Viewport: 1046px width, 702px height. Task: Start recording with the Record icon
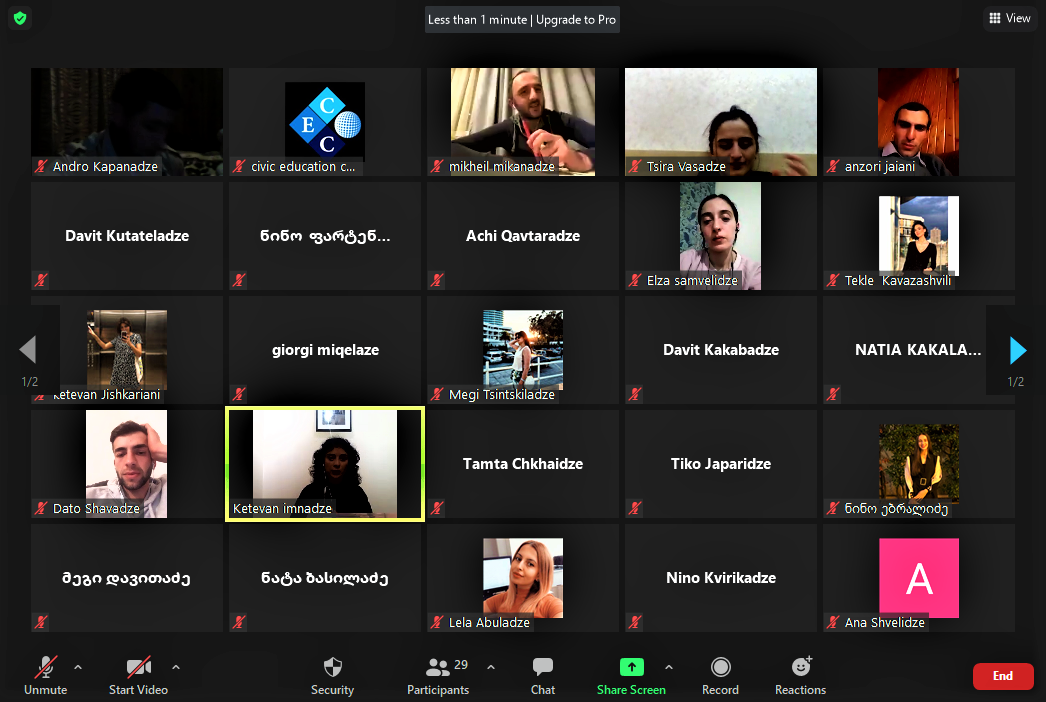pyautogui.click(x=720, y=668)
